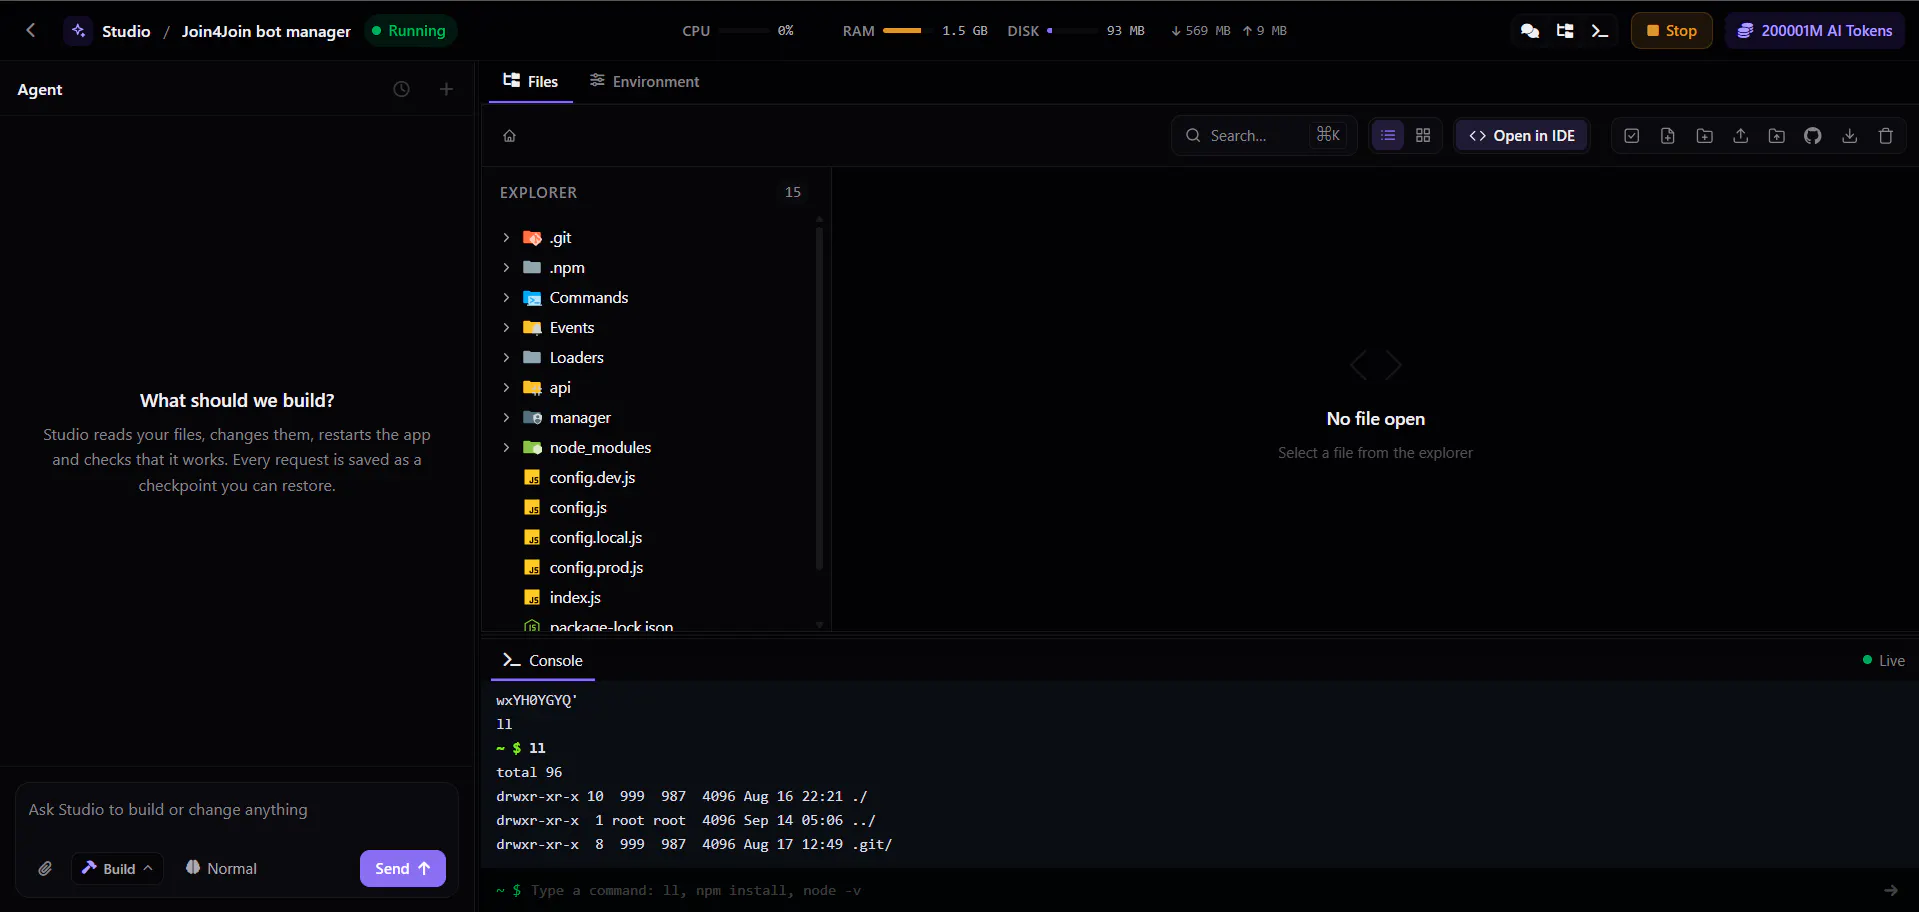1919x912 pixels.
Task: Open agent history clock icon
Action: (x=401, y=89)
